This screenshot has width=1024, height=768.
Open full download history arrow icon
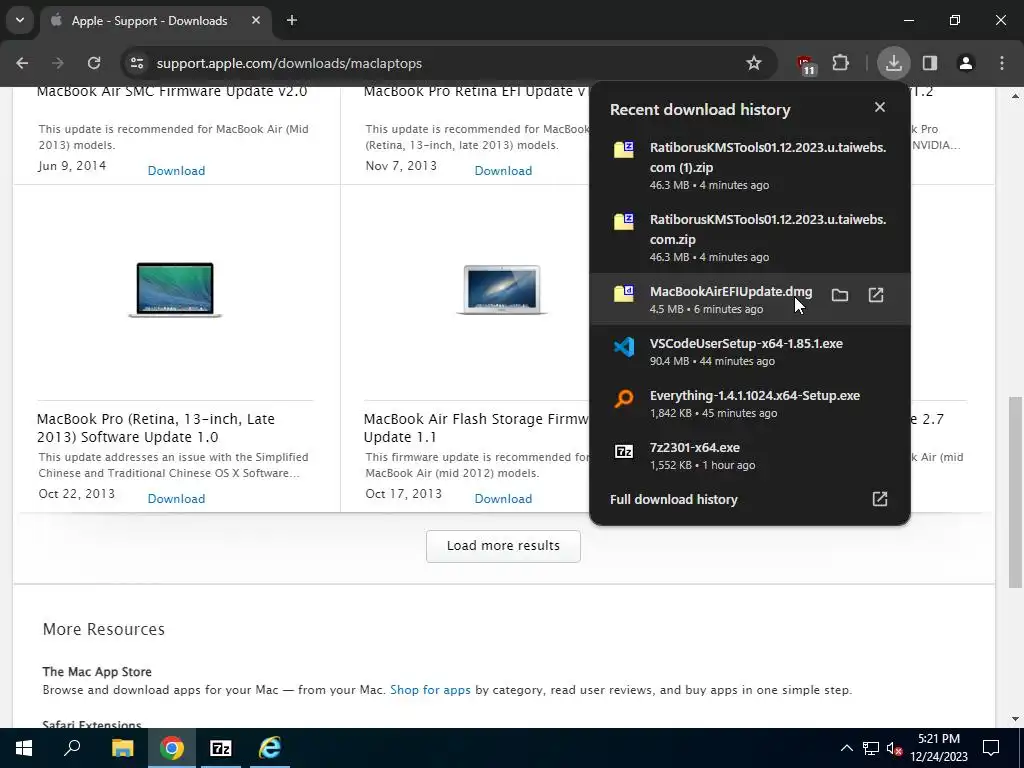tap(880, 499)
